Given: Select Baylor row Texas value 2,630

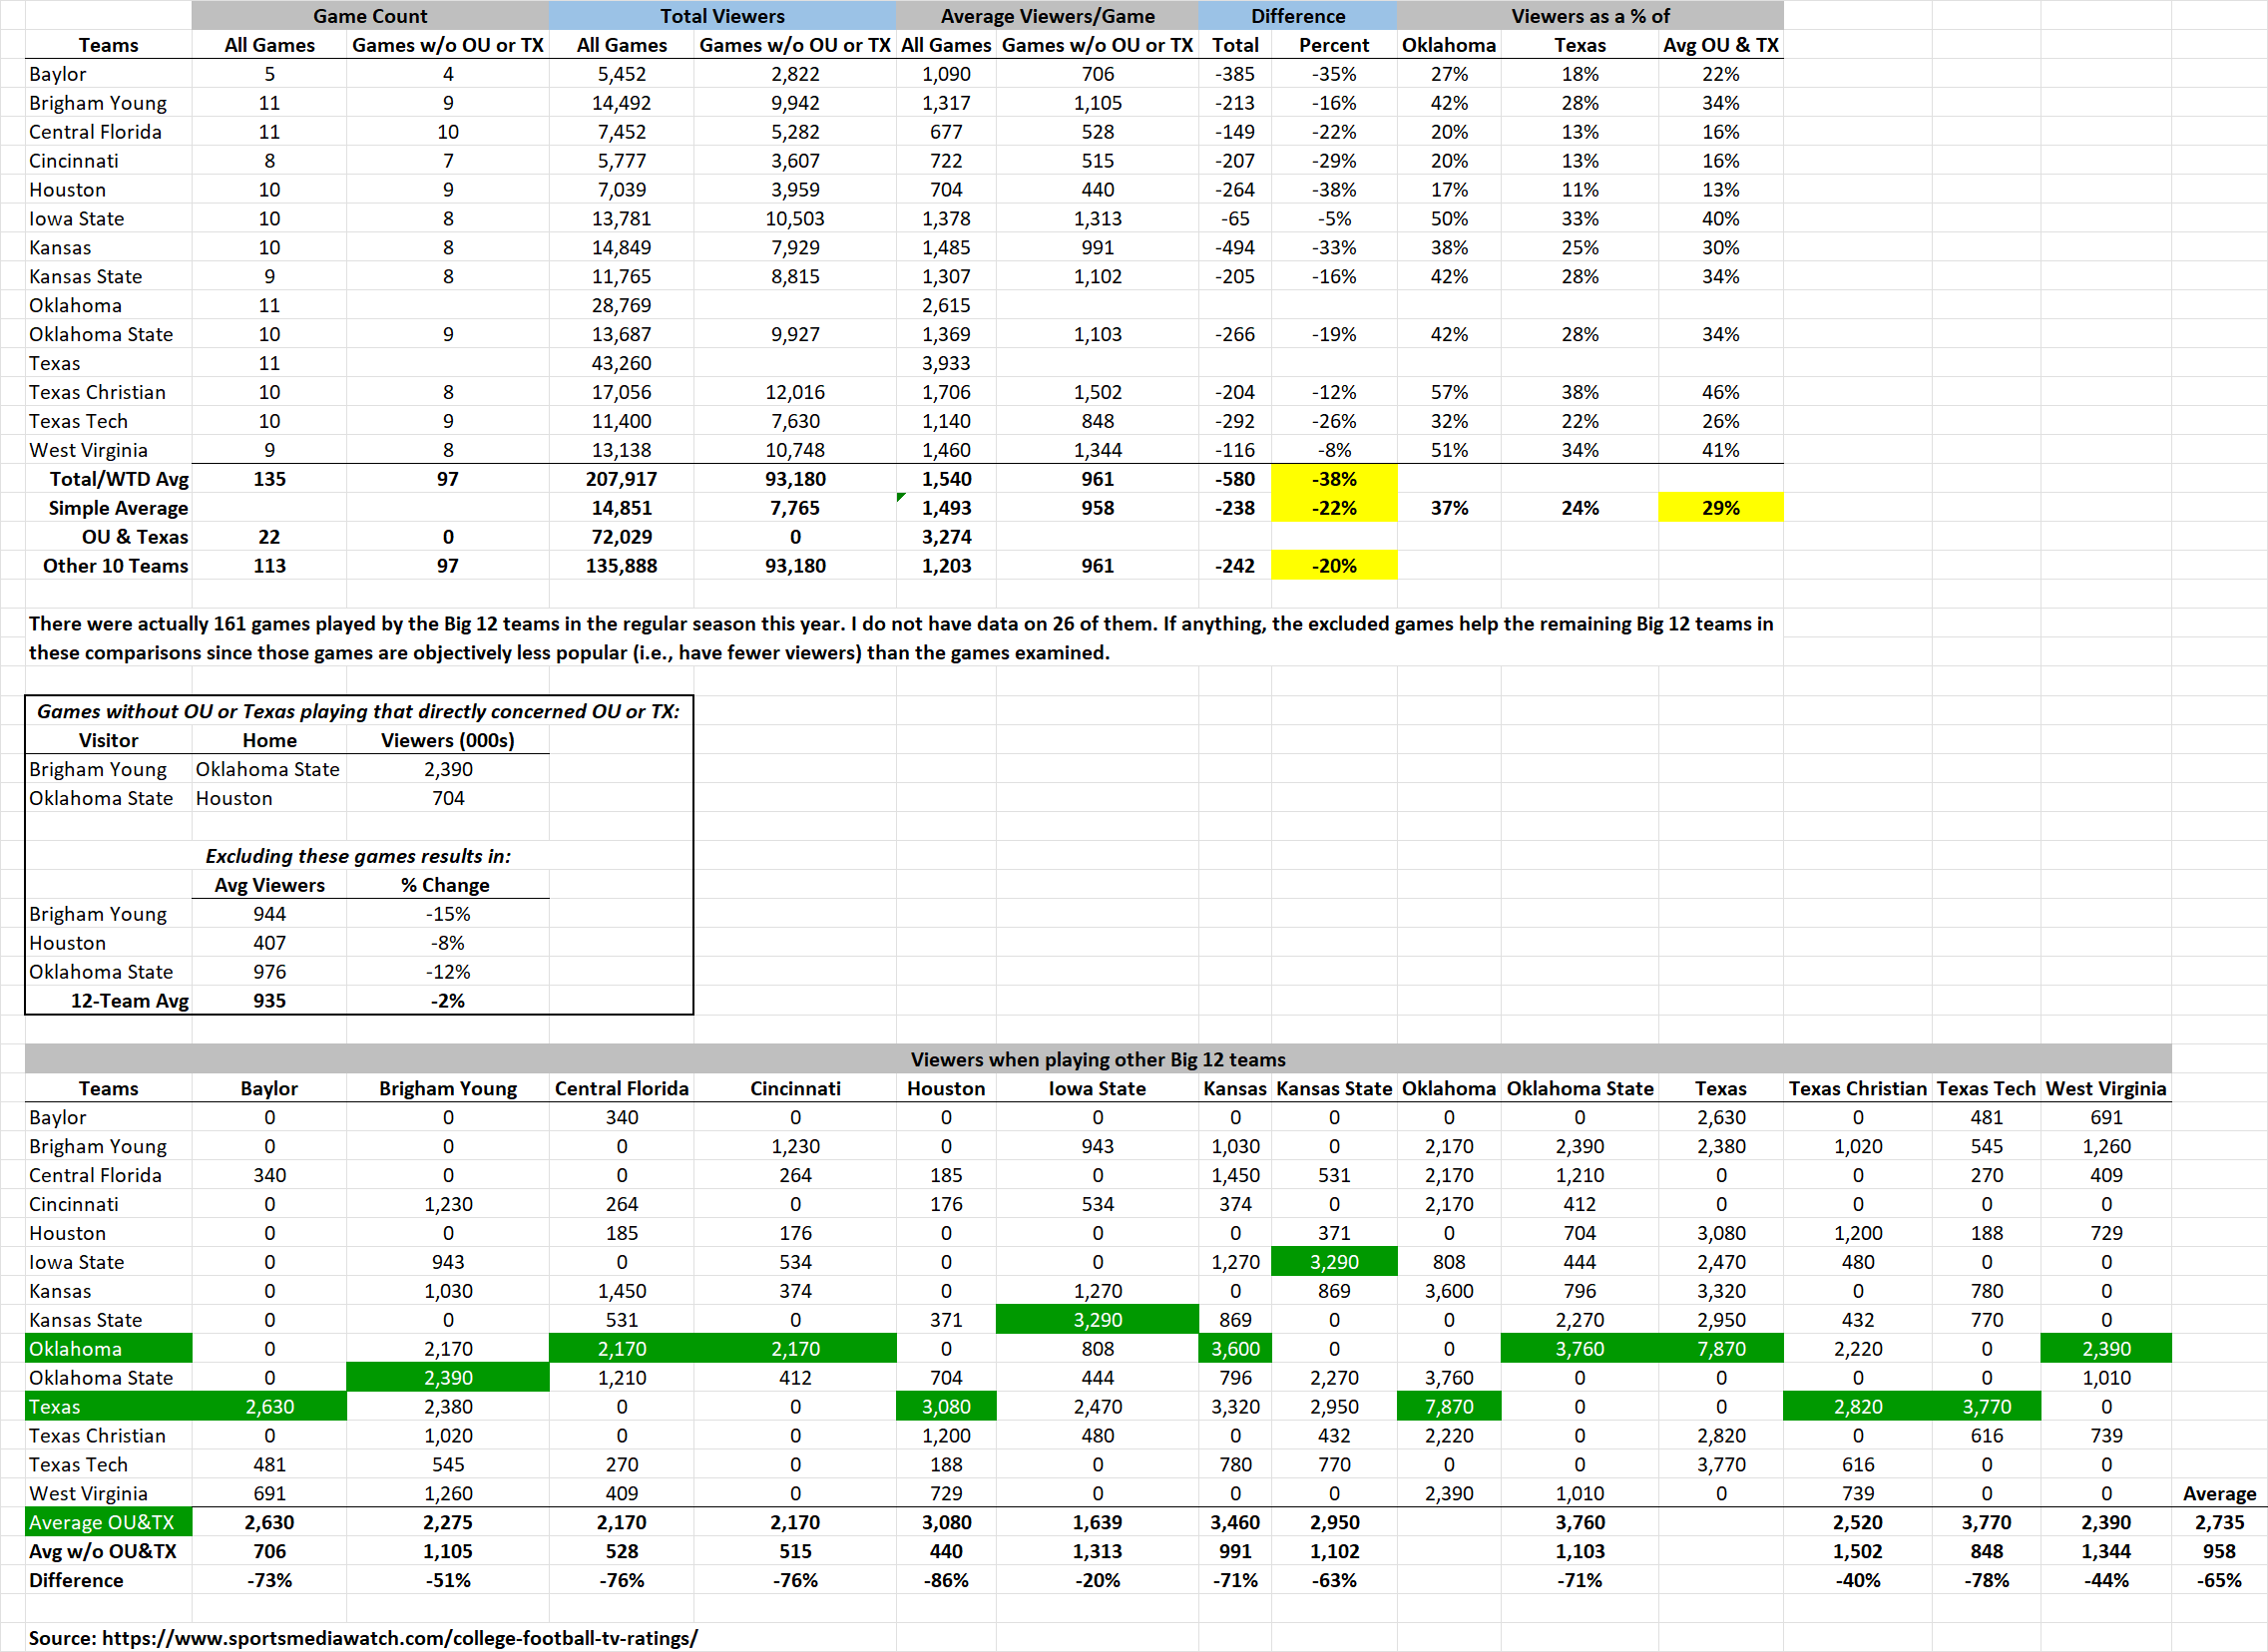Looking at the screenshot, I should click(x=1720, y=1117).
